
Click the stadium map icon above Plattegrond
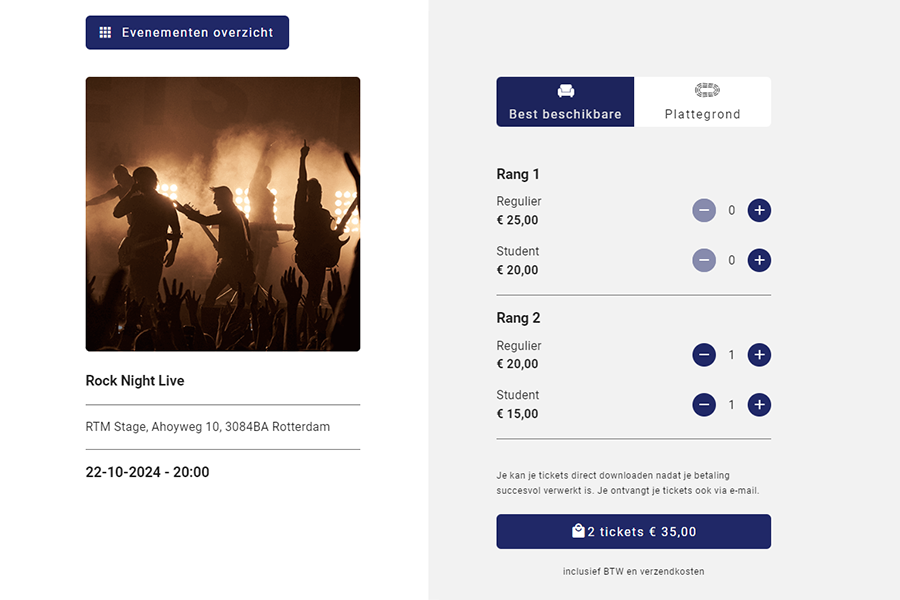(x=707, y=91)
